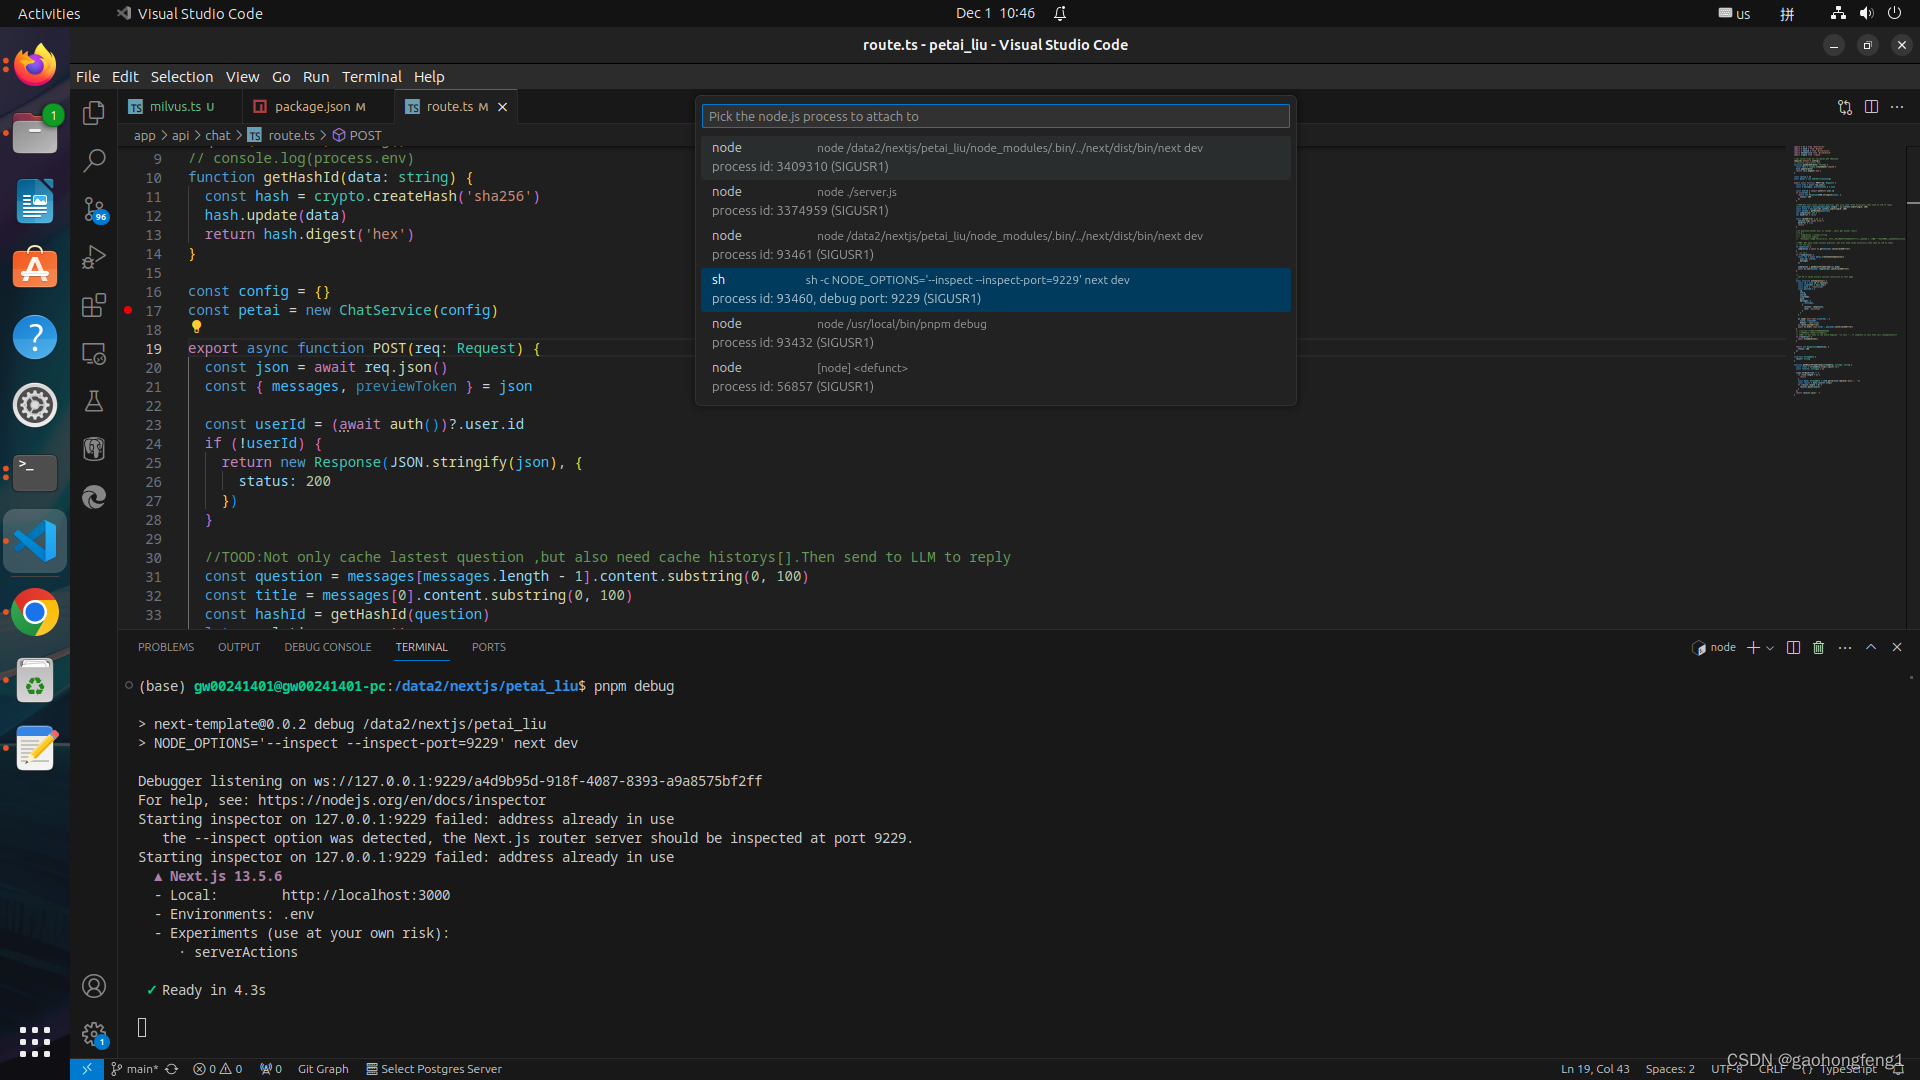This screenshot has width=1920, height=1080.
Task: Expand new terminal launch profile dropdown
Action: click(x=1770, y=648)
